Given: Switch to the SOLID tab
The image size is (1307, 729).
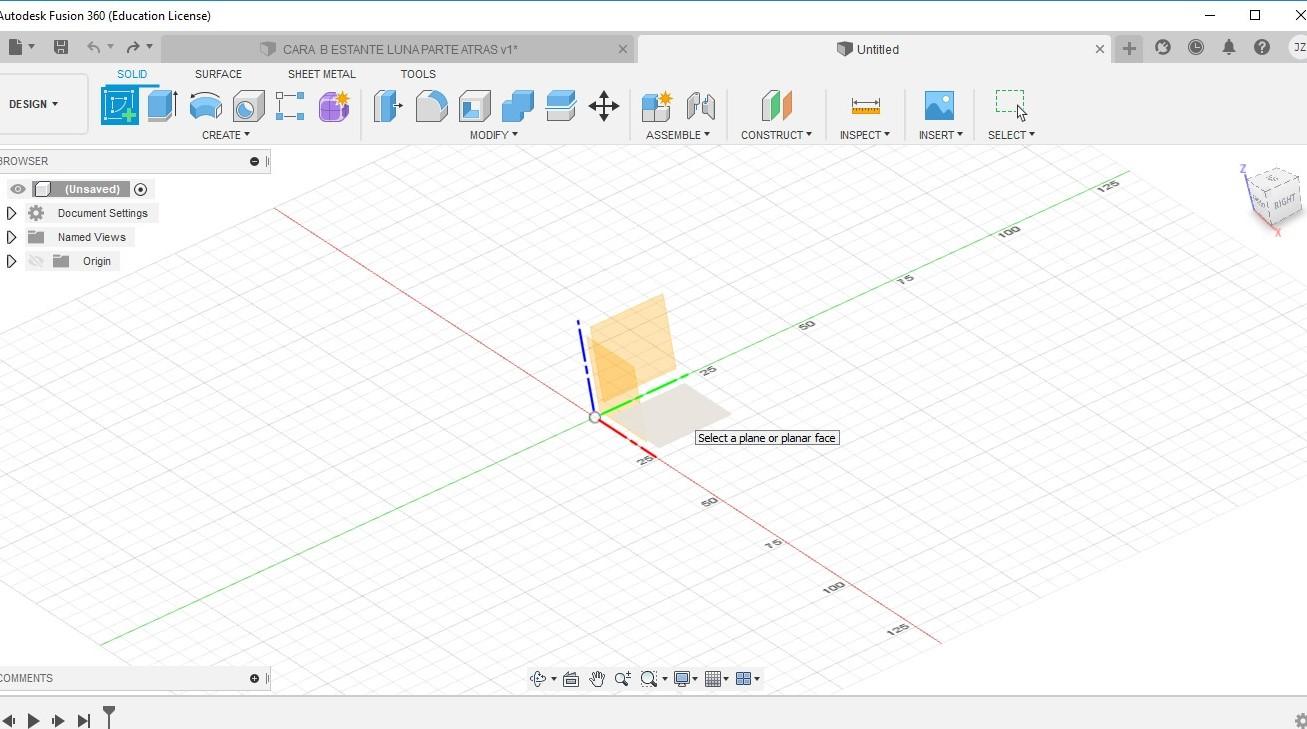Looking at the screenshot, I should point(132,74).
